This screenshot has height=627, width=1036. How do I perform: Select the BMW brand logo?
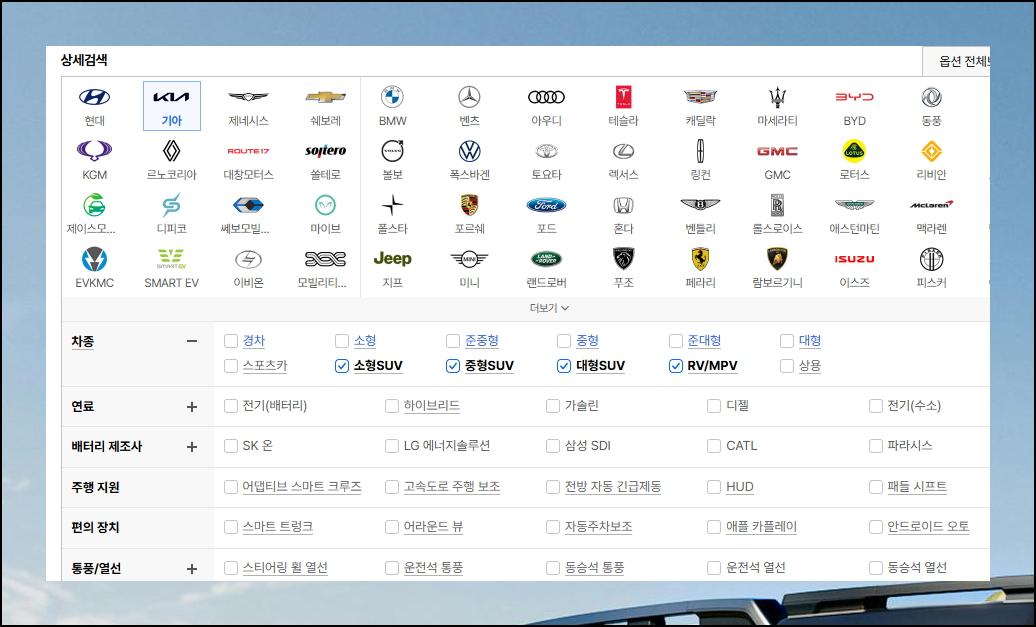tap(392, 97)
